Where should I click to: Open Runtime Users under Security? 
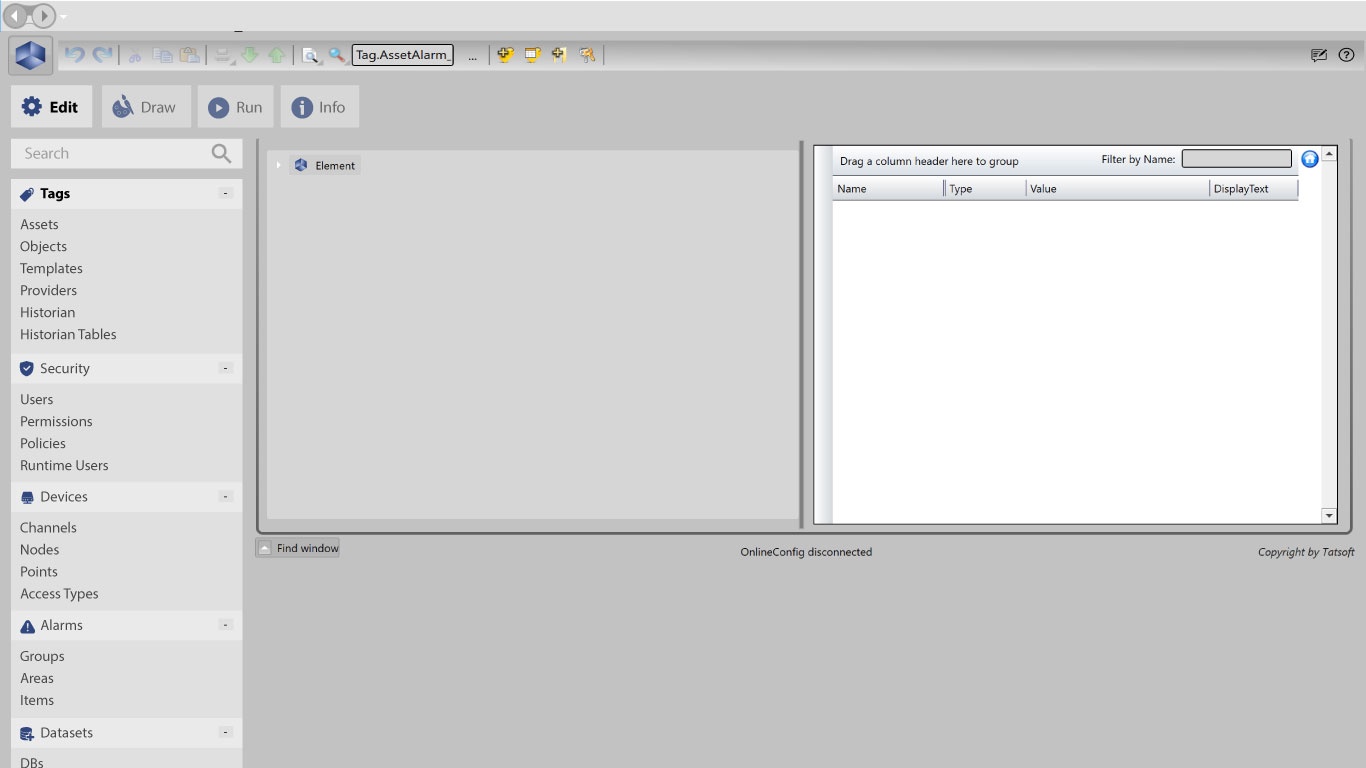(x=64, y=465)
